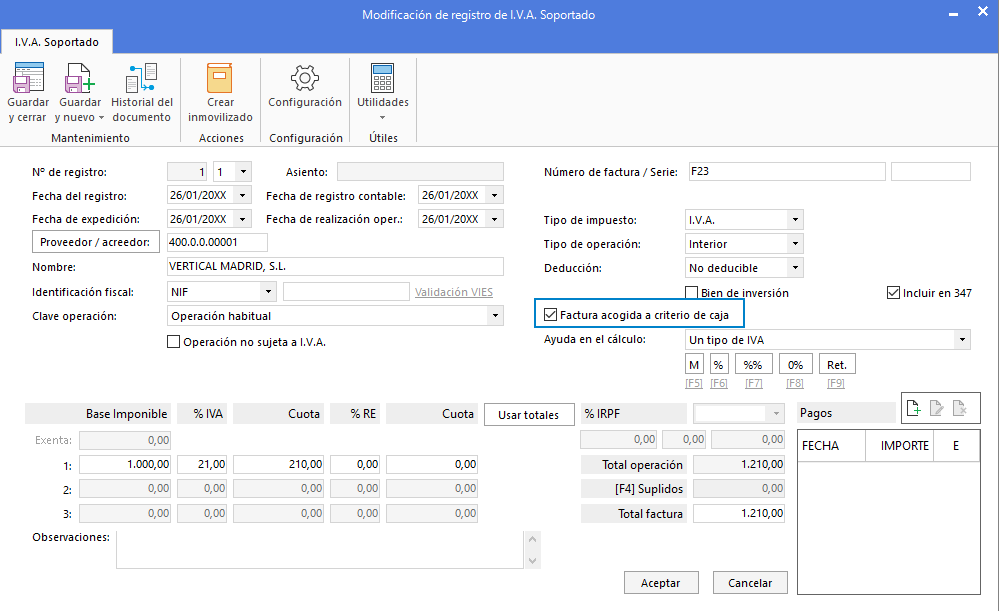This screenshot has height=611, width=999.
Task: Edit selected payment in Pagos
Action: [936, 408]
